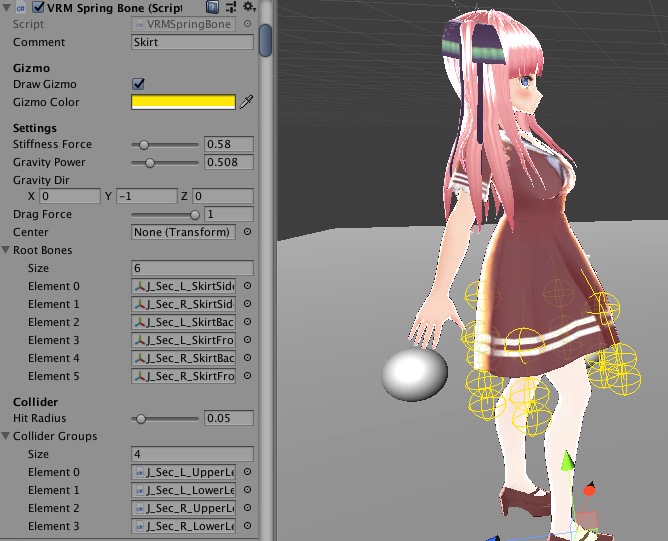Viewport: 668px width, 541px height.
Task: Select Root Bones Element 3 J_Sec_L_SkirtFront
Action: pyautogui.click(x=183, y=340)
